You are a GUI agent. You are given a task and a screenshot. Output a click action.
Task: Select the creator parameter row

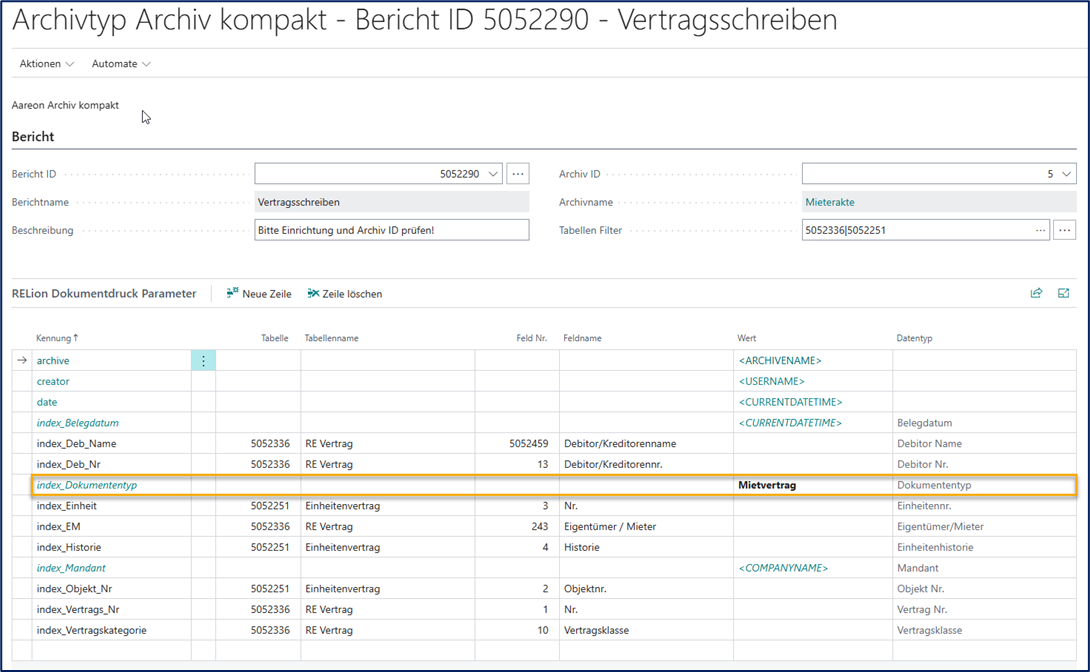53,381
